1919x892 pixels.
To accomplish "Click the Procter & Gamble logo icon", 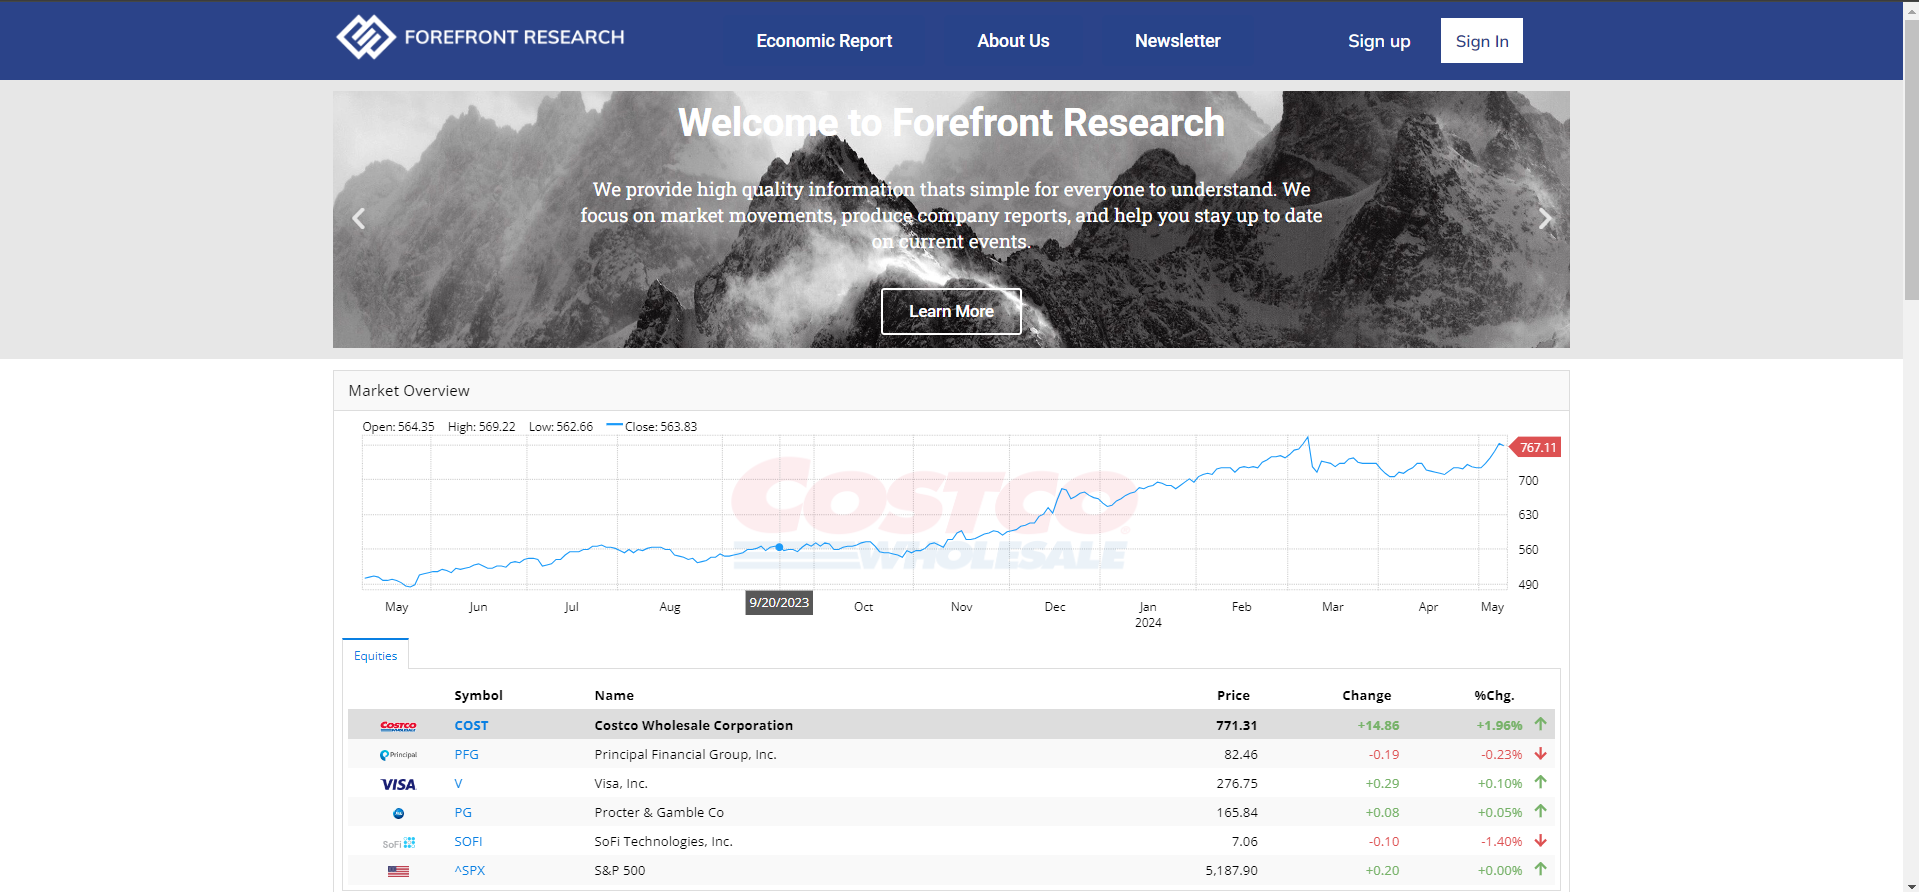I will click(398, 813).
